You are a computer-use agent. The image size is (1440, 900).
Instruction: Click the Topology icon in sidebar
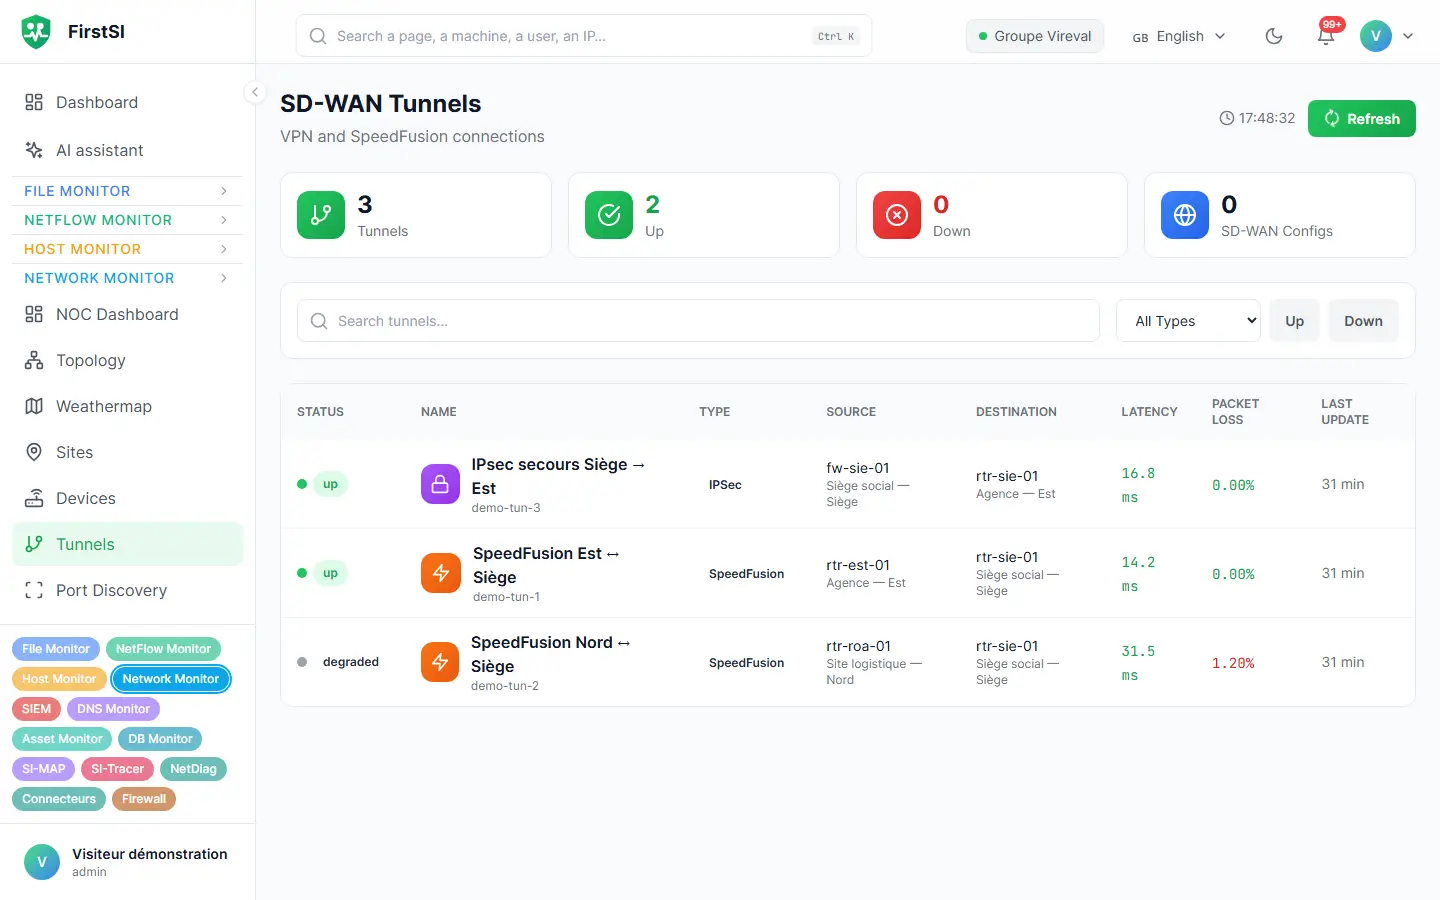tap(34, 360)
